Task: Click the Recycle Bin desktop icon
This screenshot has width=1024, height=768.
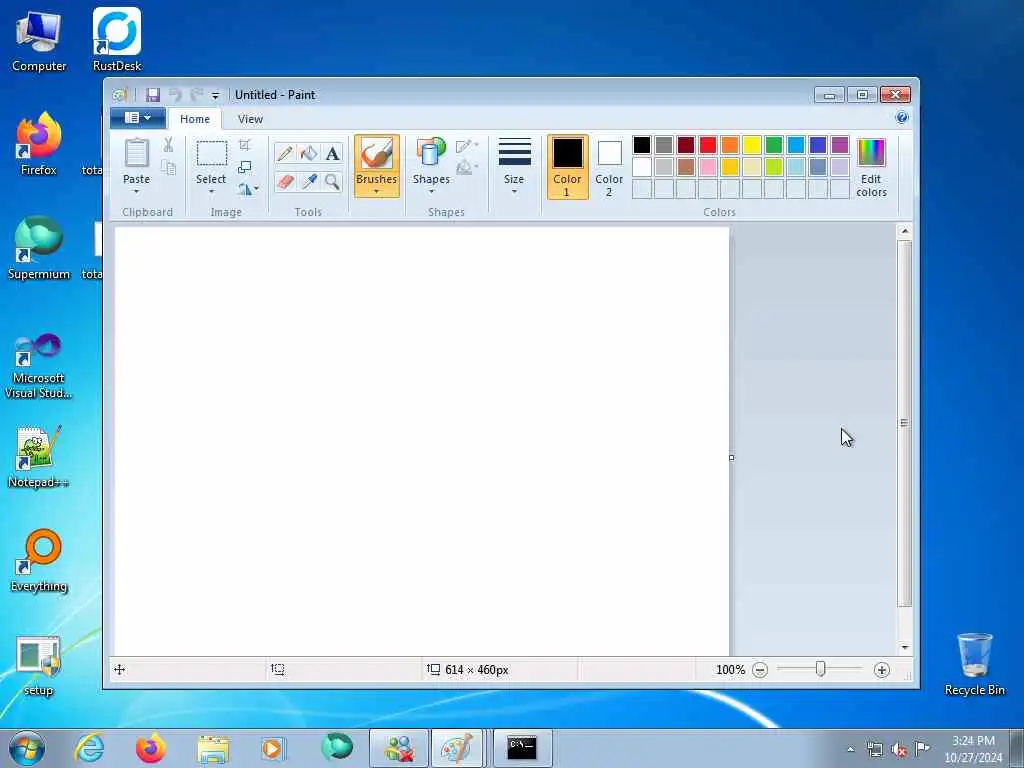Action: pyautogui.click(x=974, y=664)
